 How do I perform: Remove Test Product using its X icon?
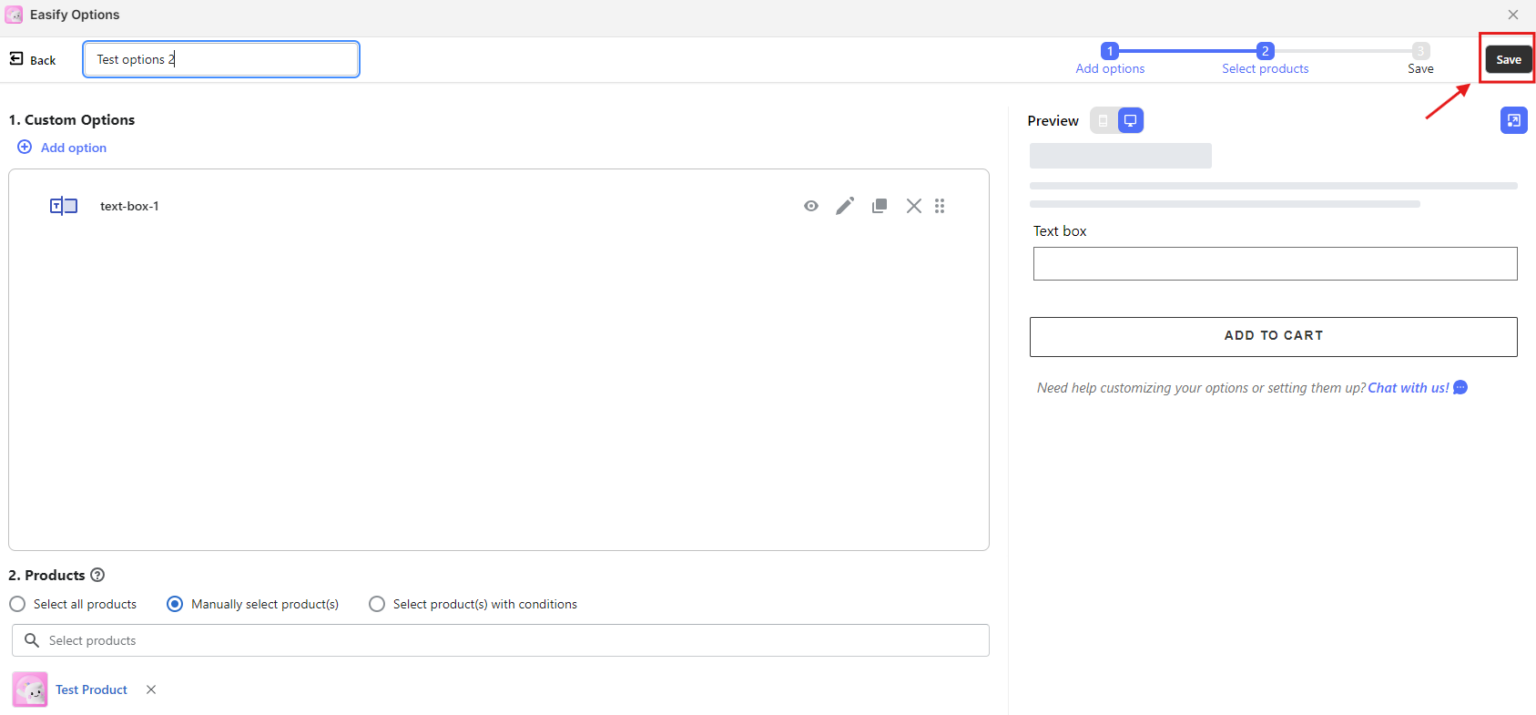[x=151, y=689]
